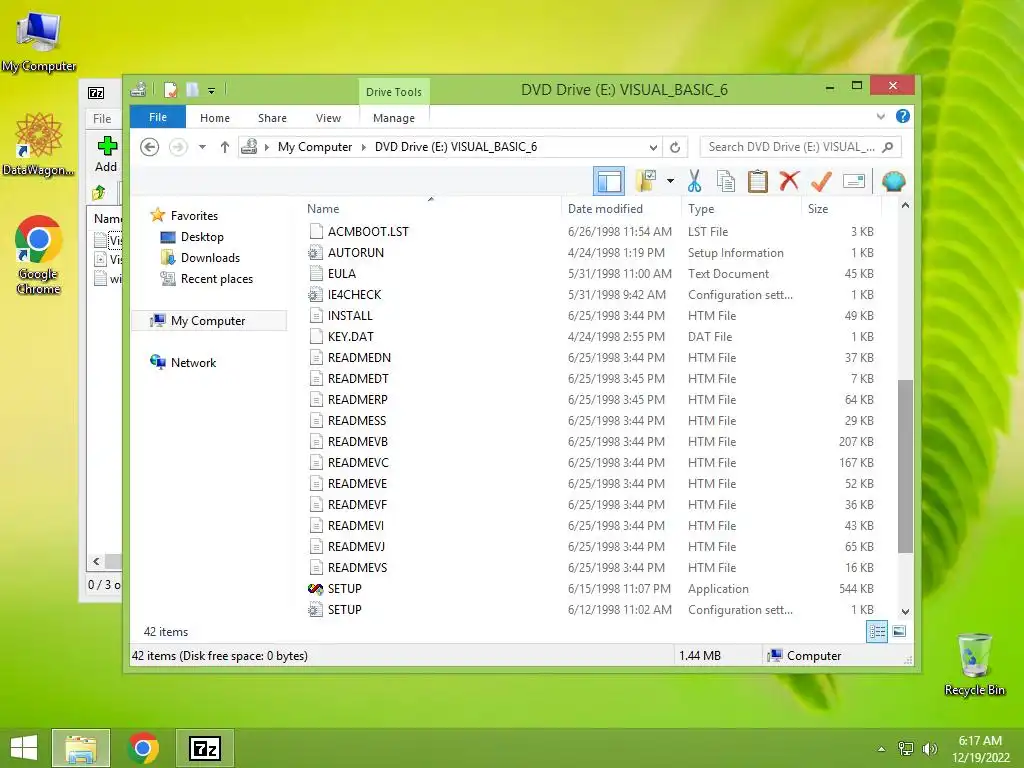Click the search magnifier icon
This screenshot has height=768, width=1024.
point(887,147)
